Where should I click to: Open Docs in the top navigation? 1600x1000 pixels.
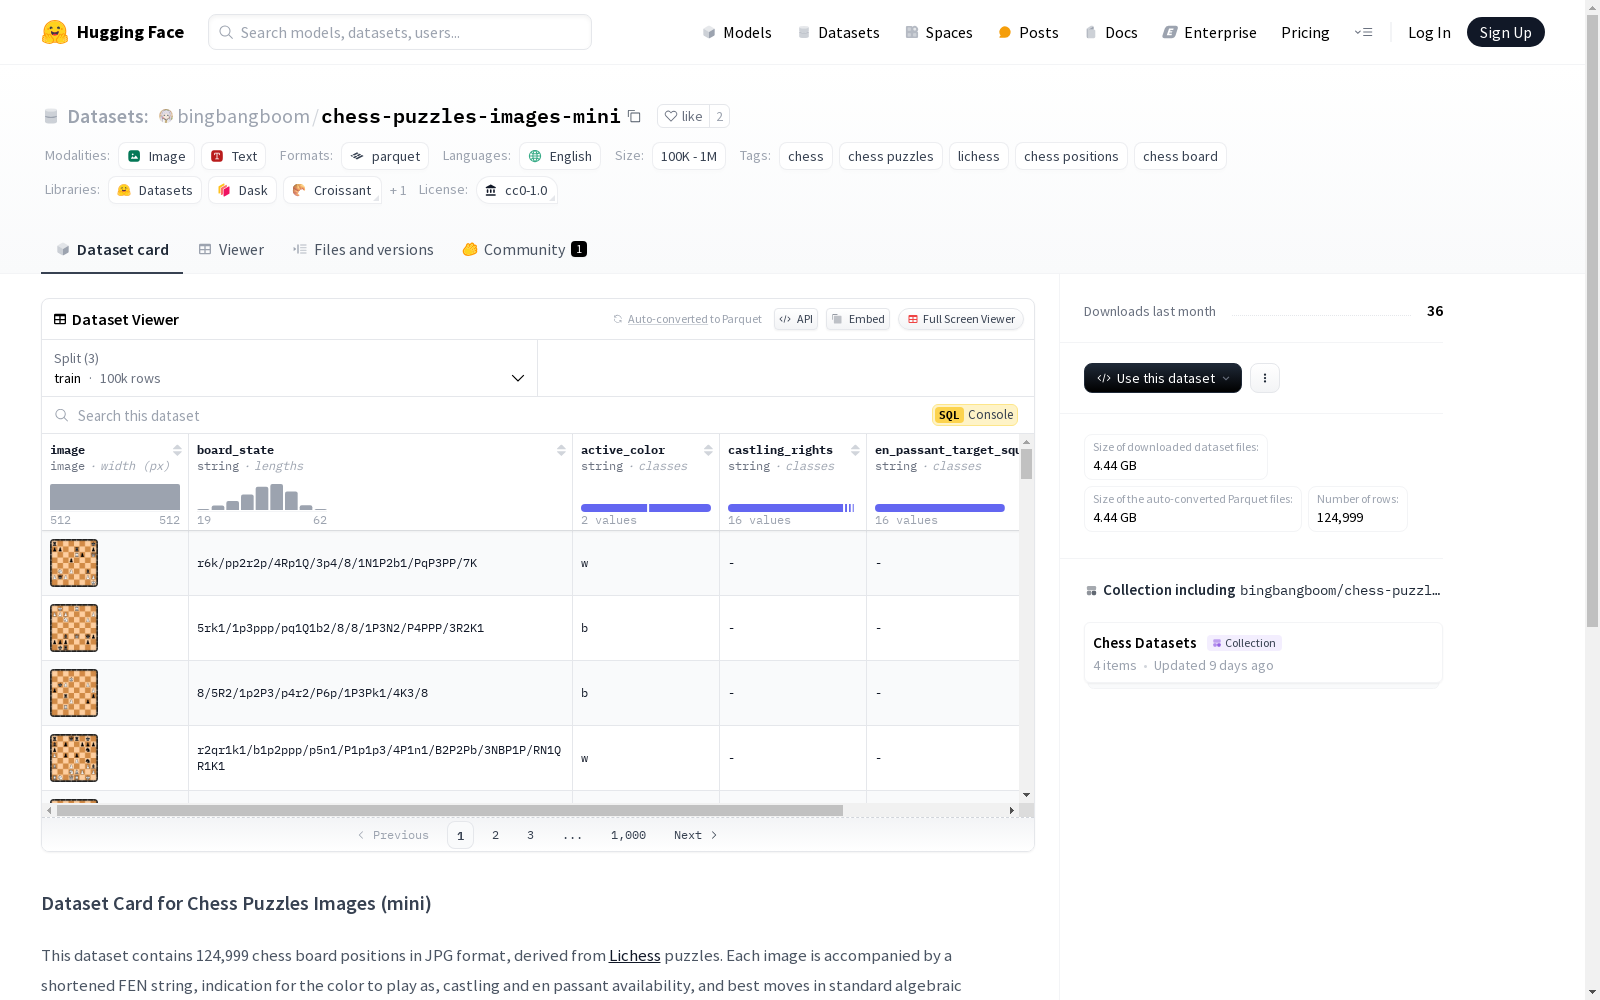click(x=1111, y=32)
